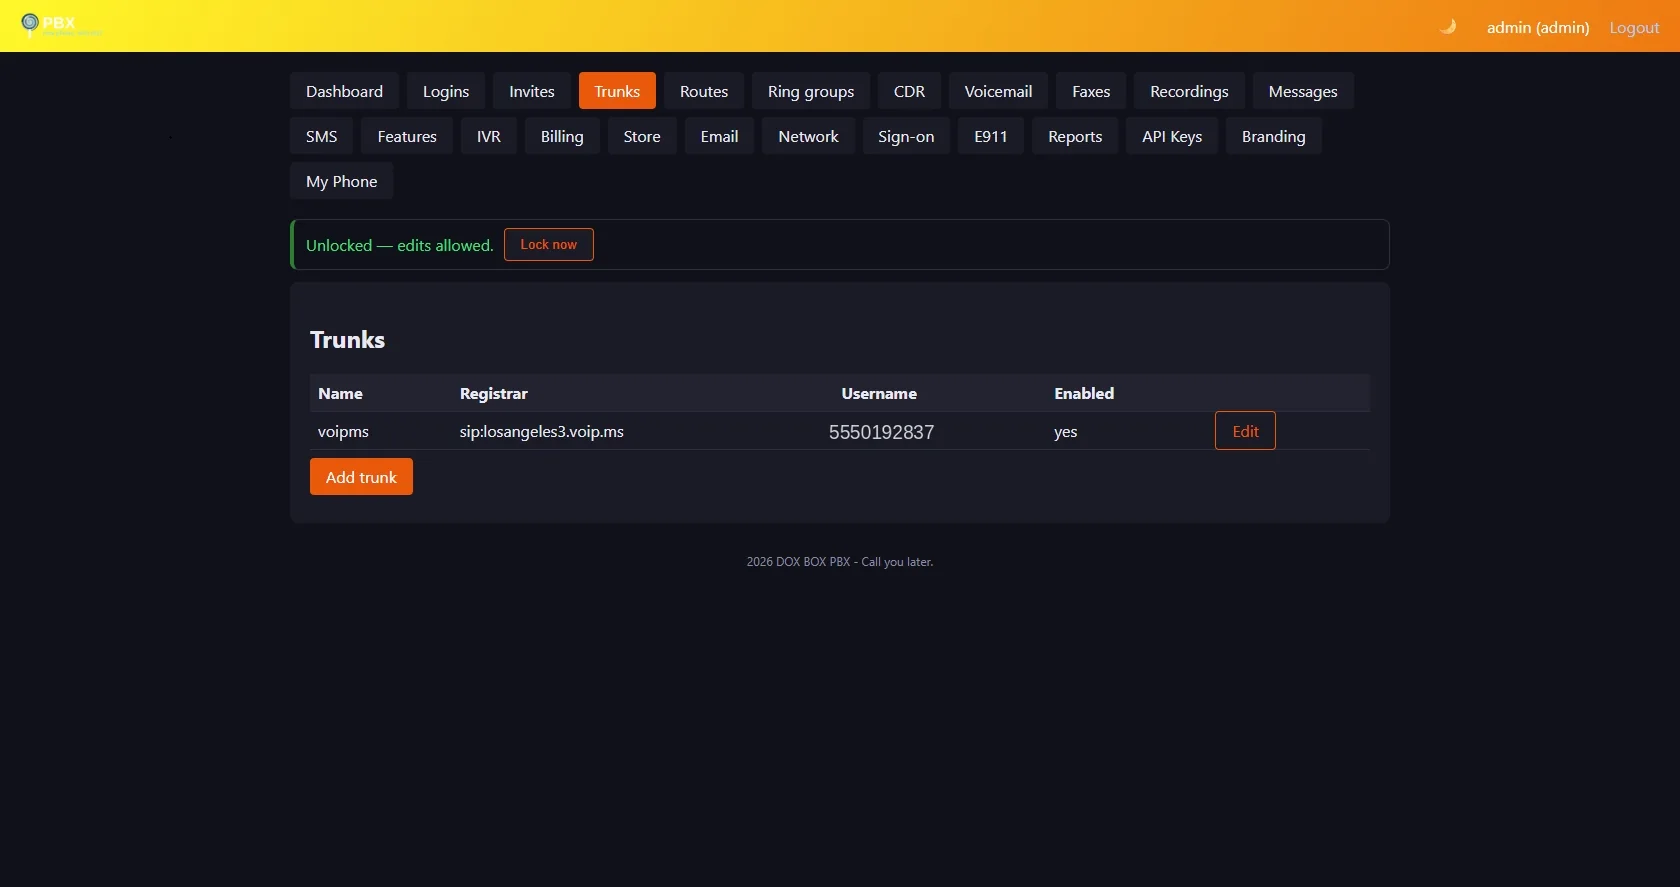Open the IVR tab
This screenshot has width=1680, height=887.
[489, 136]
